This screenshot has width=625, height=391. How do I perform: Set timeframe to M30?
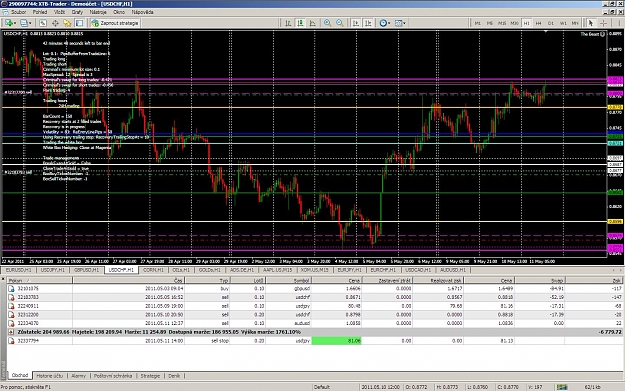[x=514, y=23]
